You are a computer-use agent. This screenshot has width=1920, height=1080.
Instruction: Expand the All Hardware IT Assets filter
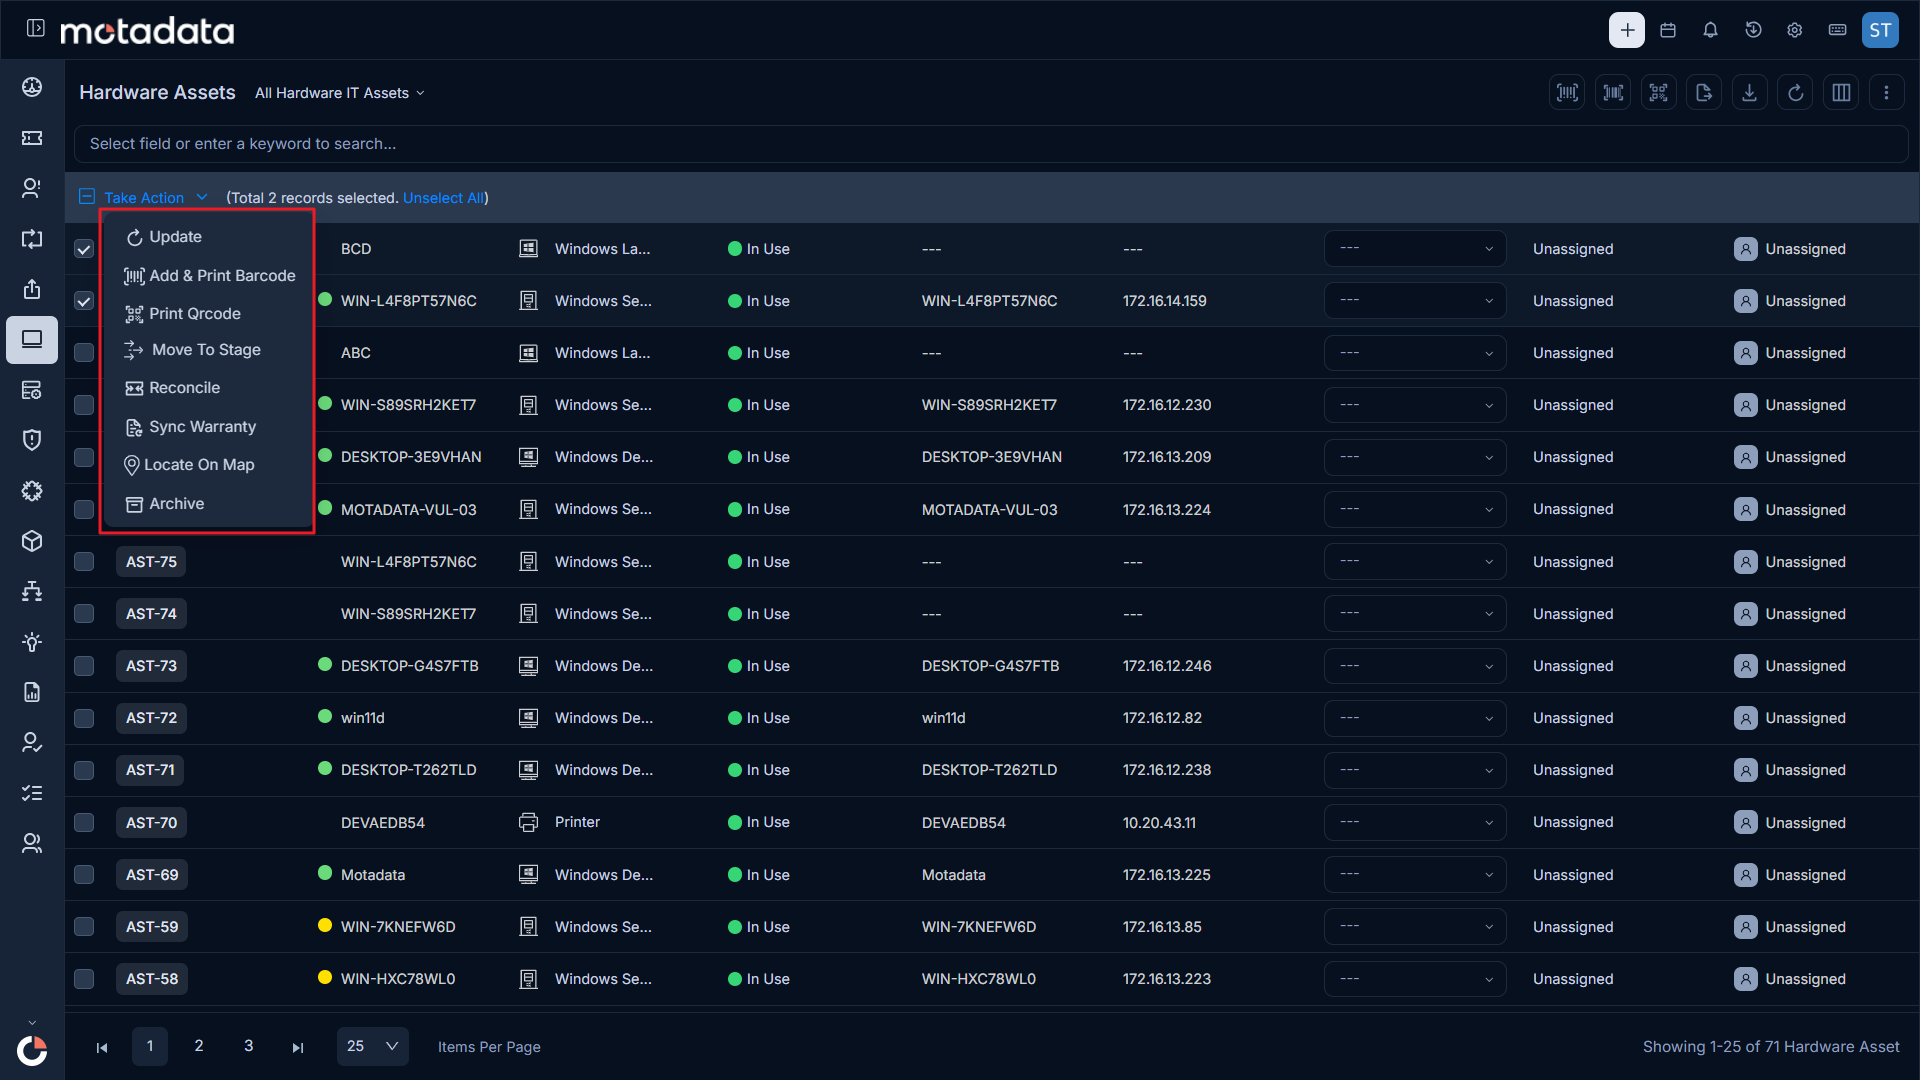(x=340, y=93)
